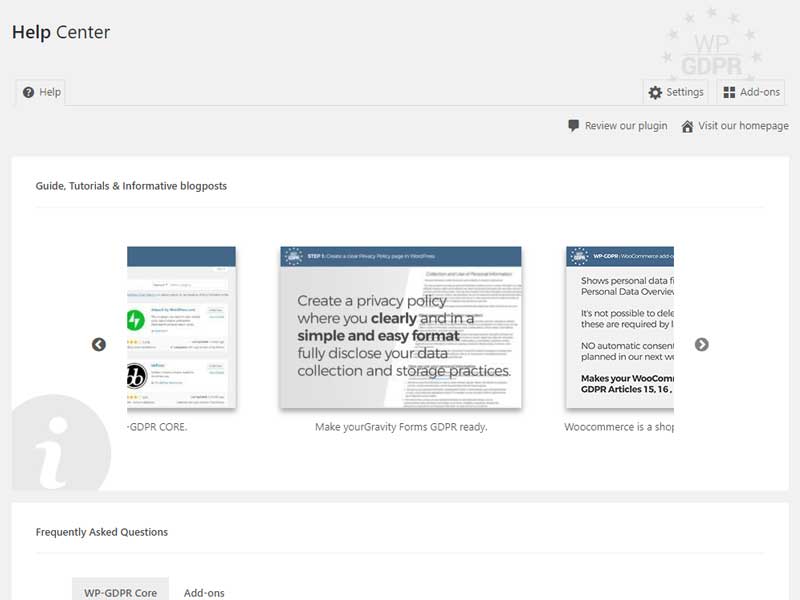Click Visit our homepage link

coord(735,126)
